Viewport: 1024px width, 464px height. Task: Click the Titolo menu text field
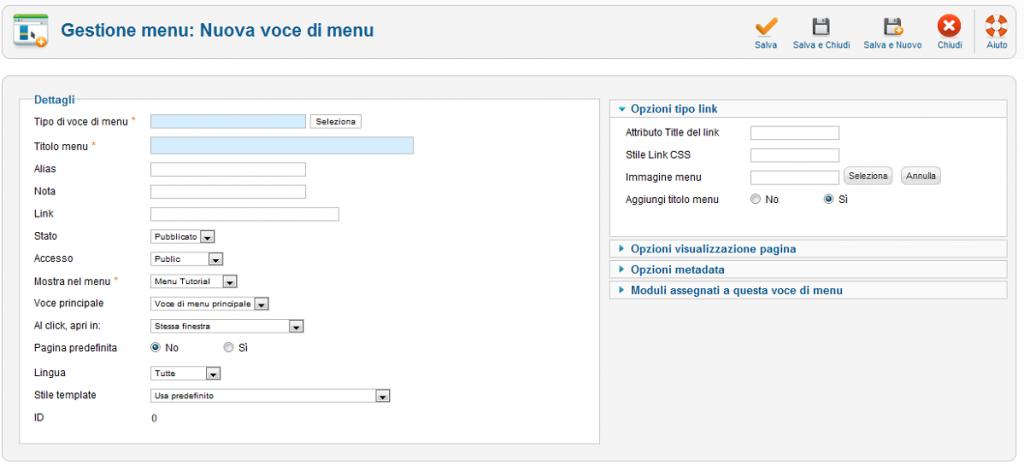tap(282, 146)
